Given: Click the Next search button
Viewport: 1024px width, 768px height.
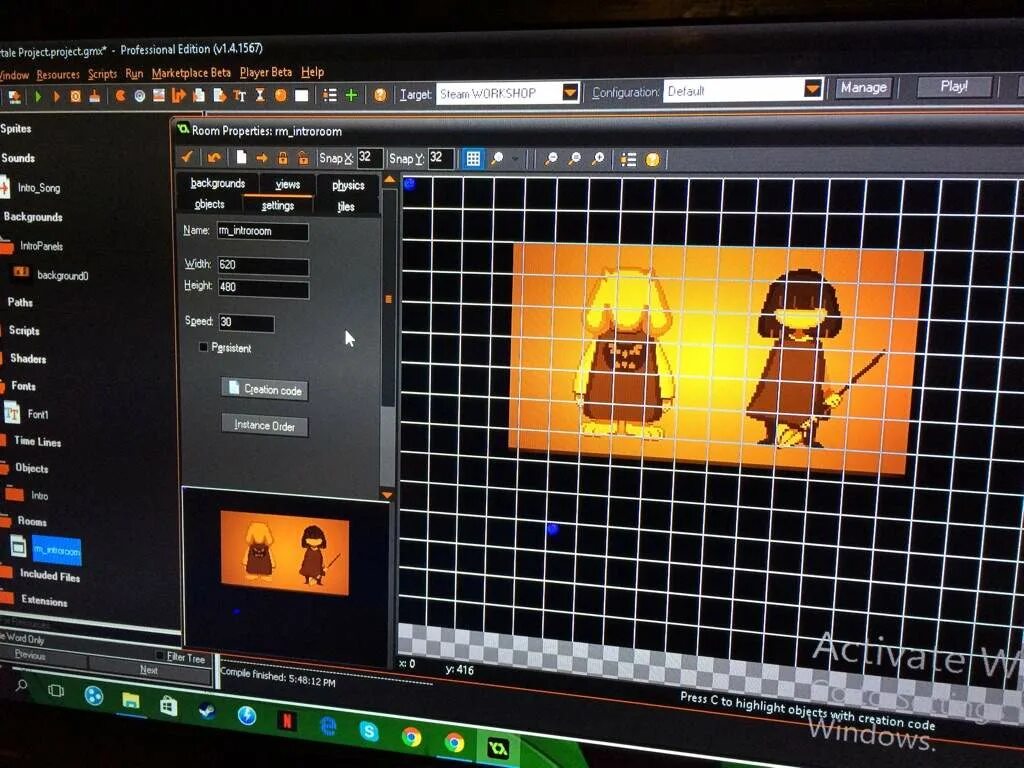Looking at the screenshot, I should click(x=149, y=670).
